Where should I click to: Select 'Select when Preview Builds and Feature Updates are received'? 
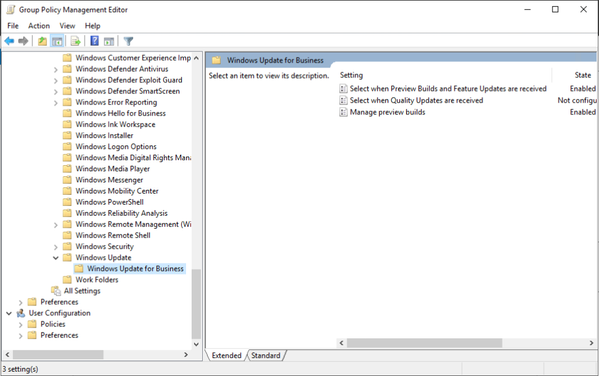click(x=448, y=89)
